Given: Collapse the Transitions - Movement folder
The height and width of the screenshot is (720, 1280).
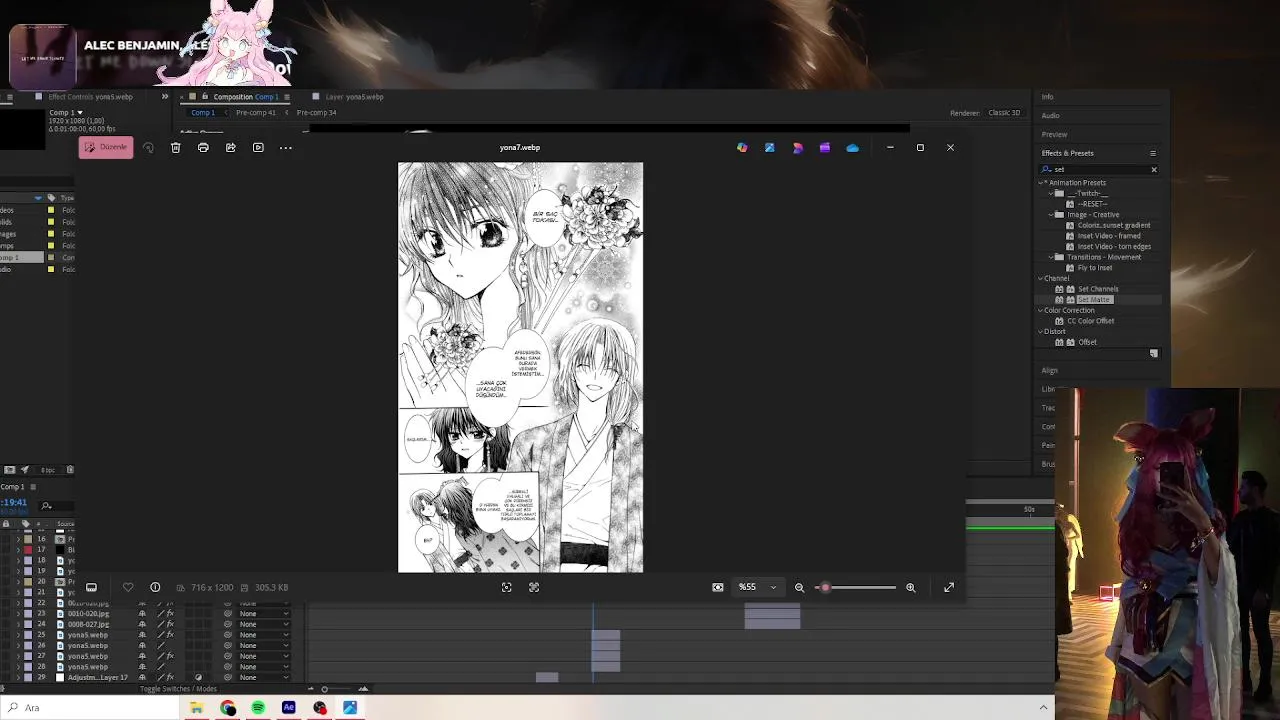Looking at the screenshot, I should [x=1051, y=257].
